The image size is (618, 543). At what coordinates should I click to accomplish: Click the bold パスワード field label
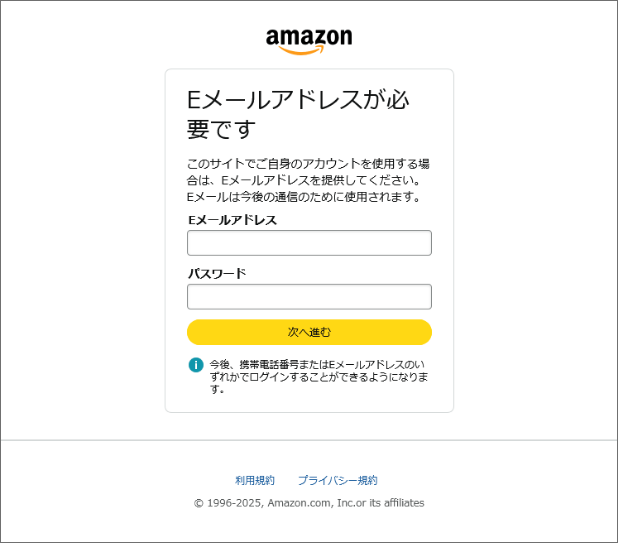pyautogui.click(x=216, y=273)
